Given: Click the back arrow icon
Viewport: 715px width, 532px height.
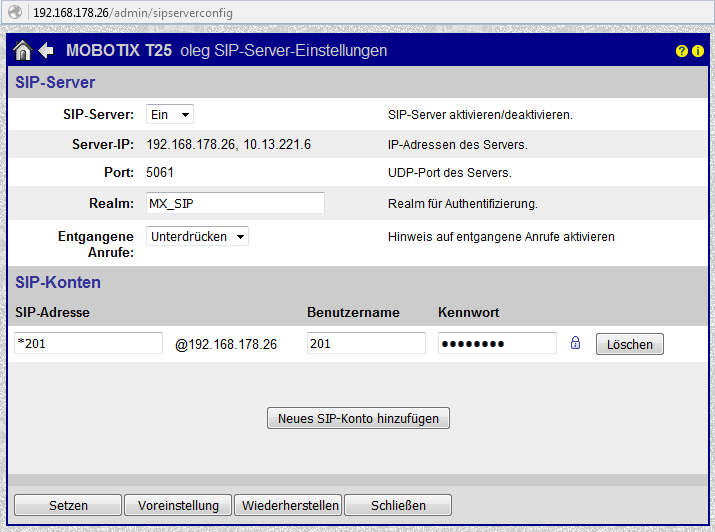Looking at the screenshot, I should point(46,50).
